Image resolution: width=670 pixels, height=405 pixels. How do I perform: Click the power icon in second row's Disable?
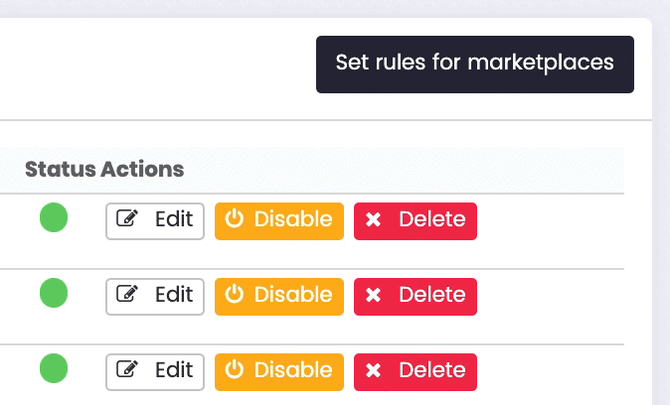234,295
